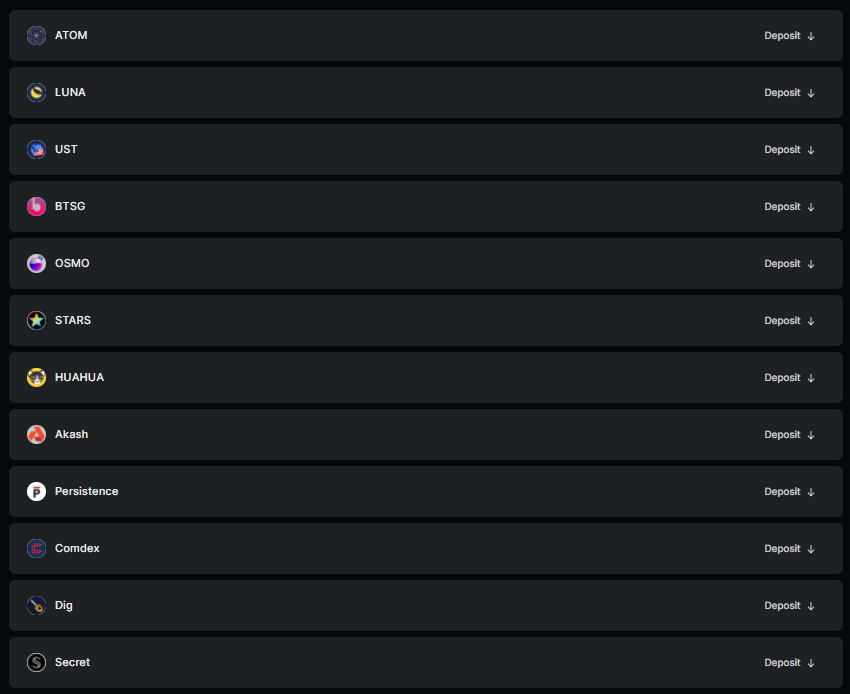The width and height of the screenshot is (850, 694).
Task: Click the red Akash logo icon
Action: click(36, 434)
